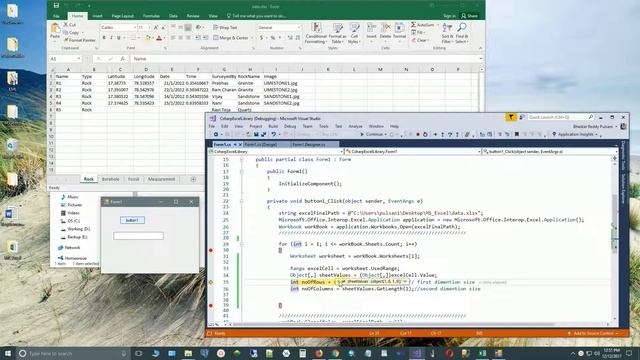This screenshot has height=360, width=640.
Task: Switch to Excel's Page Layout tab
Action: (x=122, y=16)
